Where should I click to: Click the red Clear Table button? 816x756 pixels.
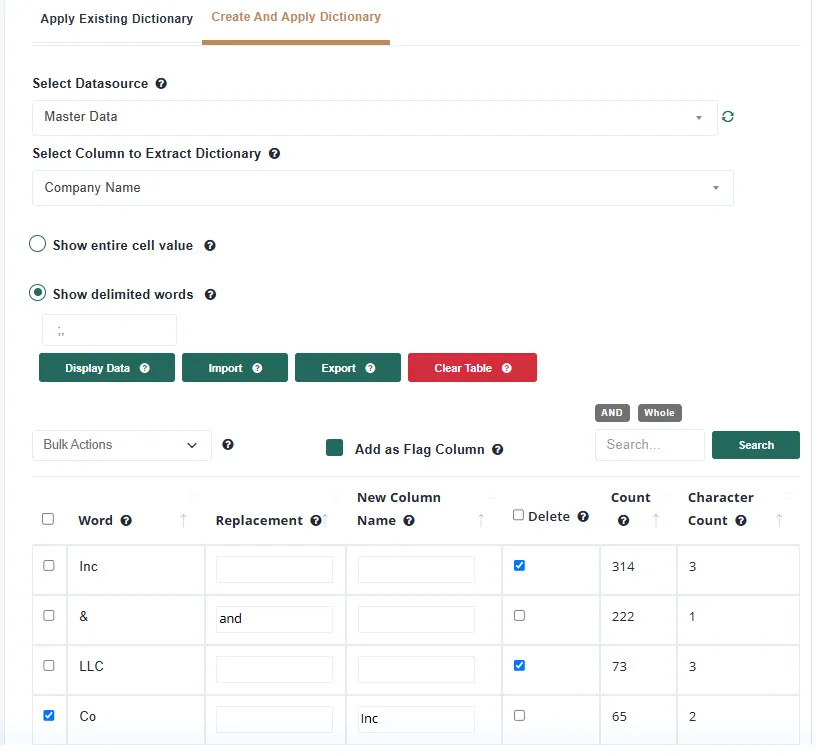click(x=473, y=368)
